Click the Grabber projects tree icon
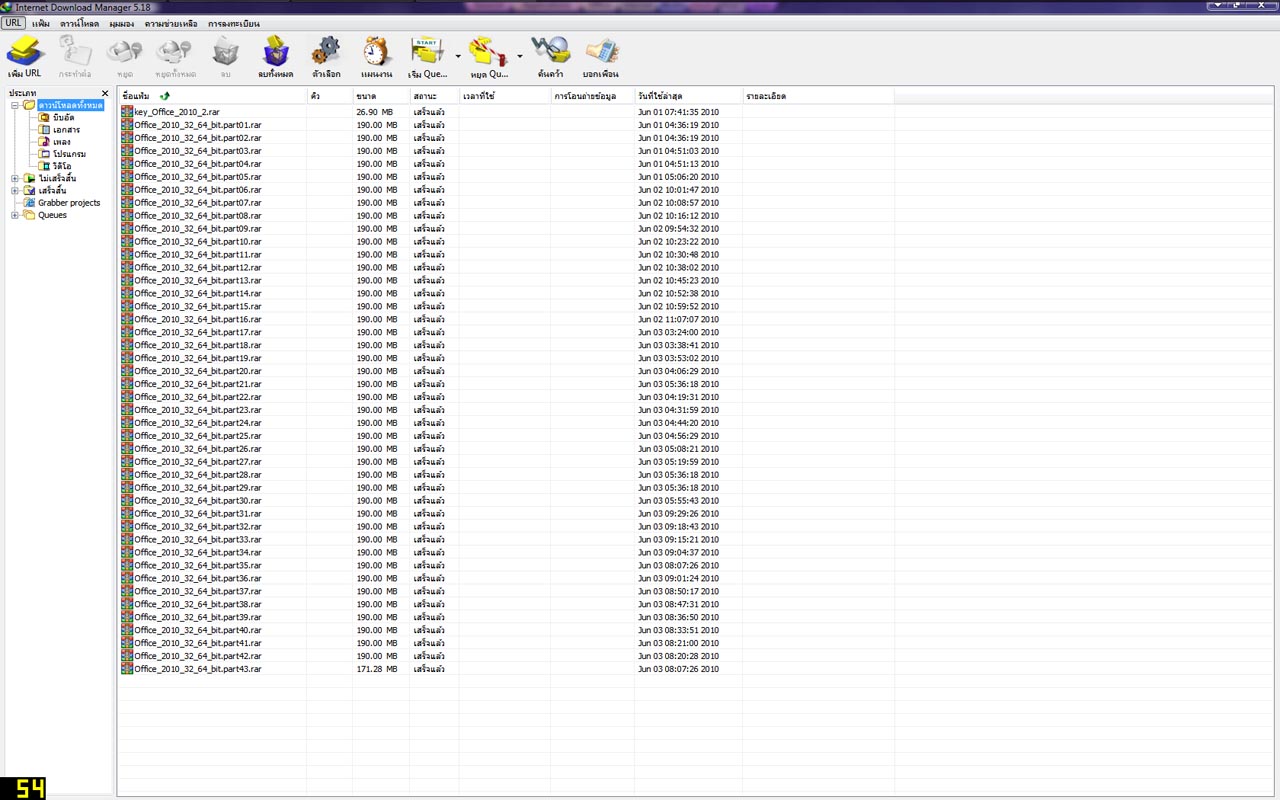 click(x=30, y=203)
